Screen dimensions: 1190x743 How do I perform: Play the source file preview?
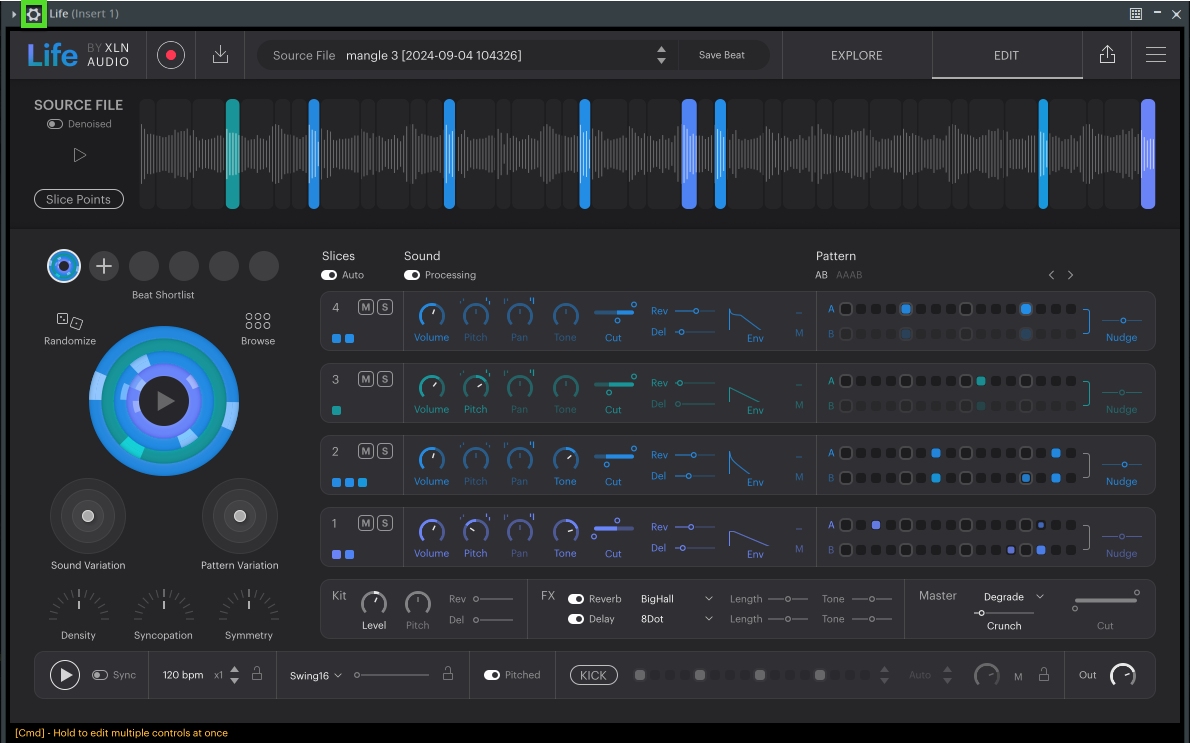coord(79,155)
